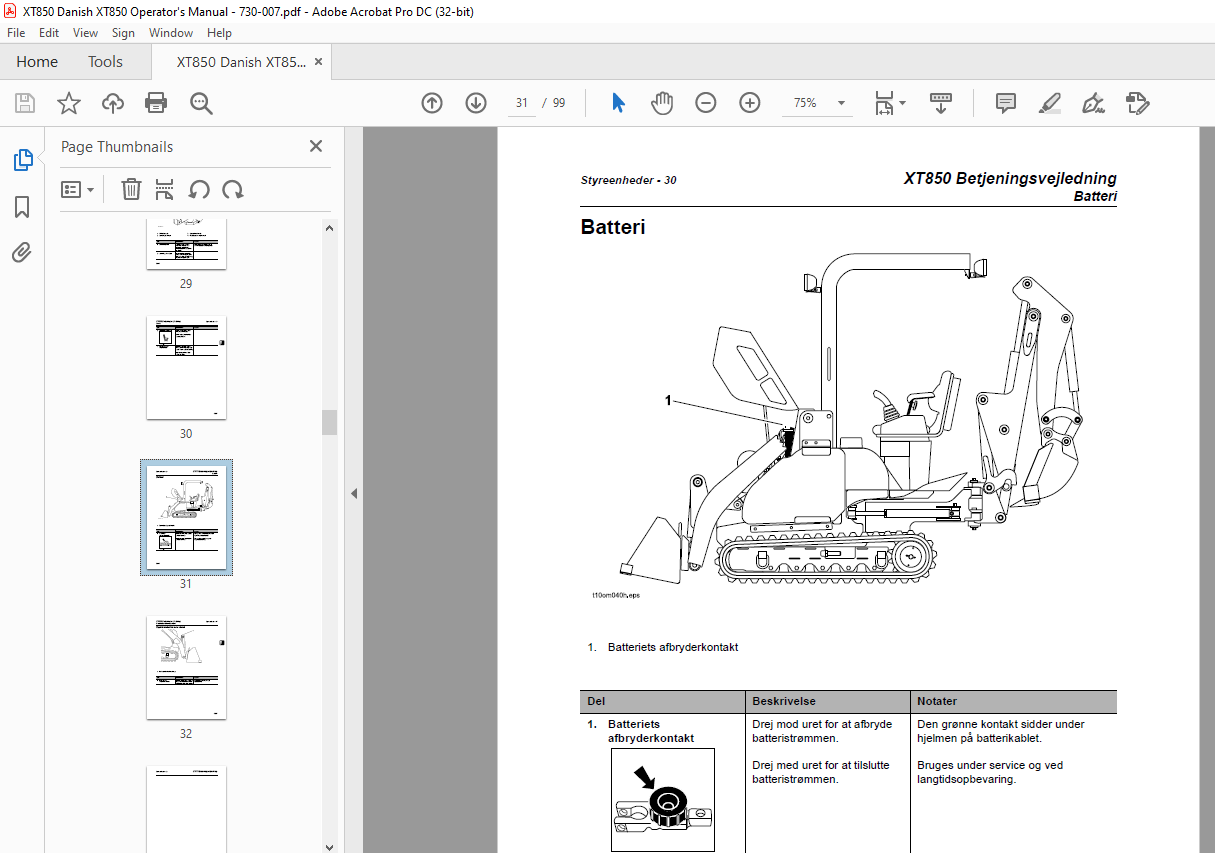The width and height of the screenshot is (1215, 853).
Task: Open the Page Thumbnails sidebar icon
Action: point(22,159)
